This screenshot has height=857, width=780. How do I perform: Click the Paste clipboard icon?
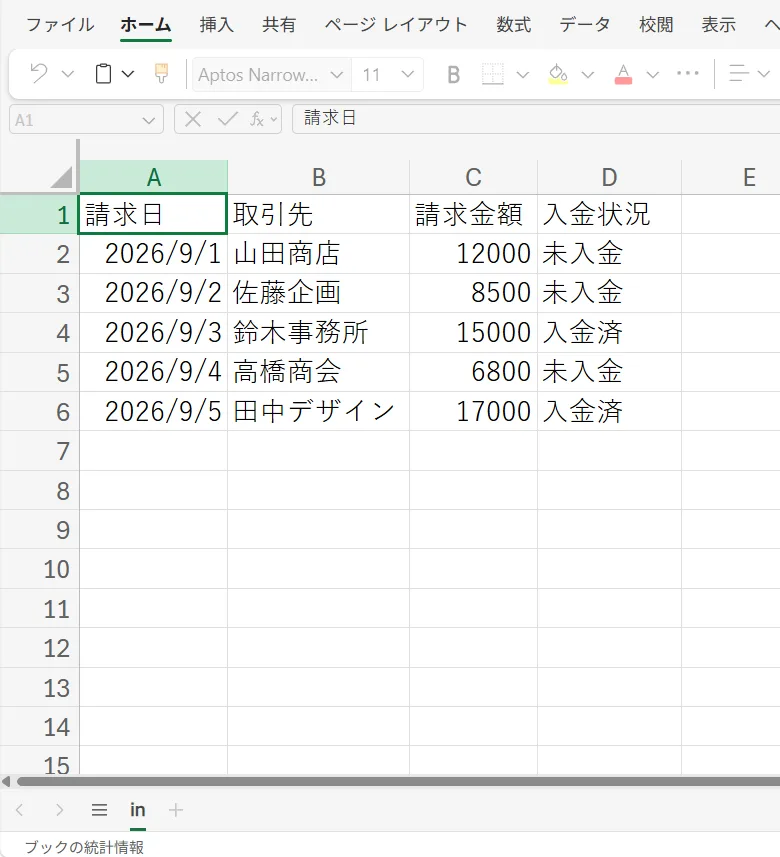pos(103,73)
